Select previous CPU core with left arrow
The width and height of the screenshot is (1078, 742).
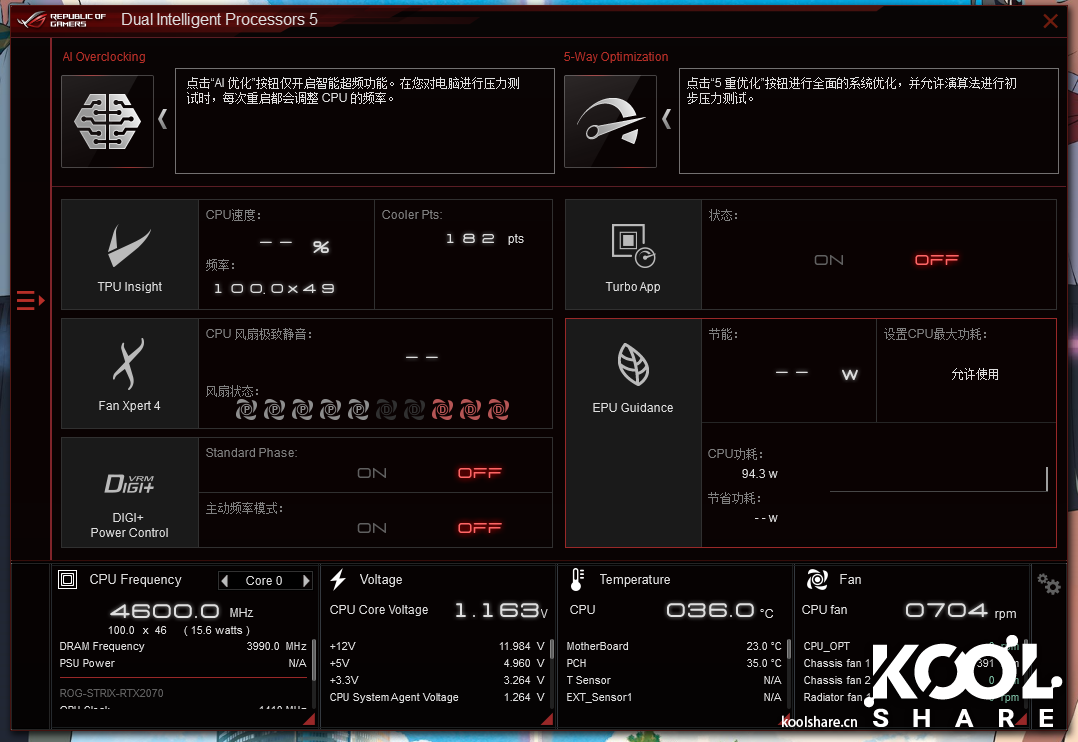coord(225,581)
